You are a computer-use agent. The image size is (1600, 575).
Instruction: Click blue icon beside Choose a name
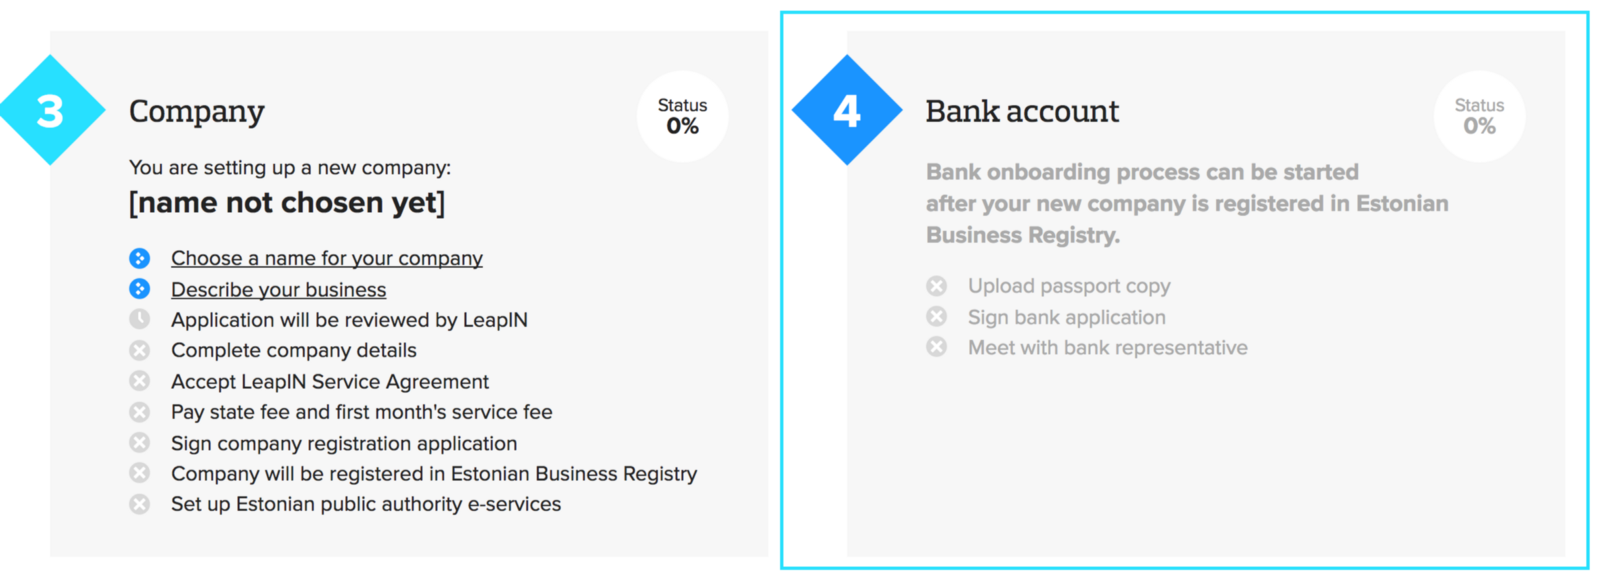pos(140,258)
